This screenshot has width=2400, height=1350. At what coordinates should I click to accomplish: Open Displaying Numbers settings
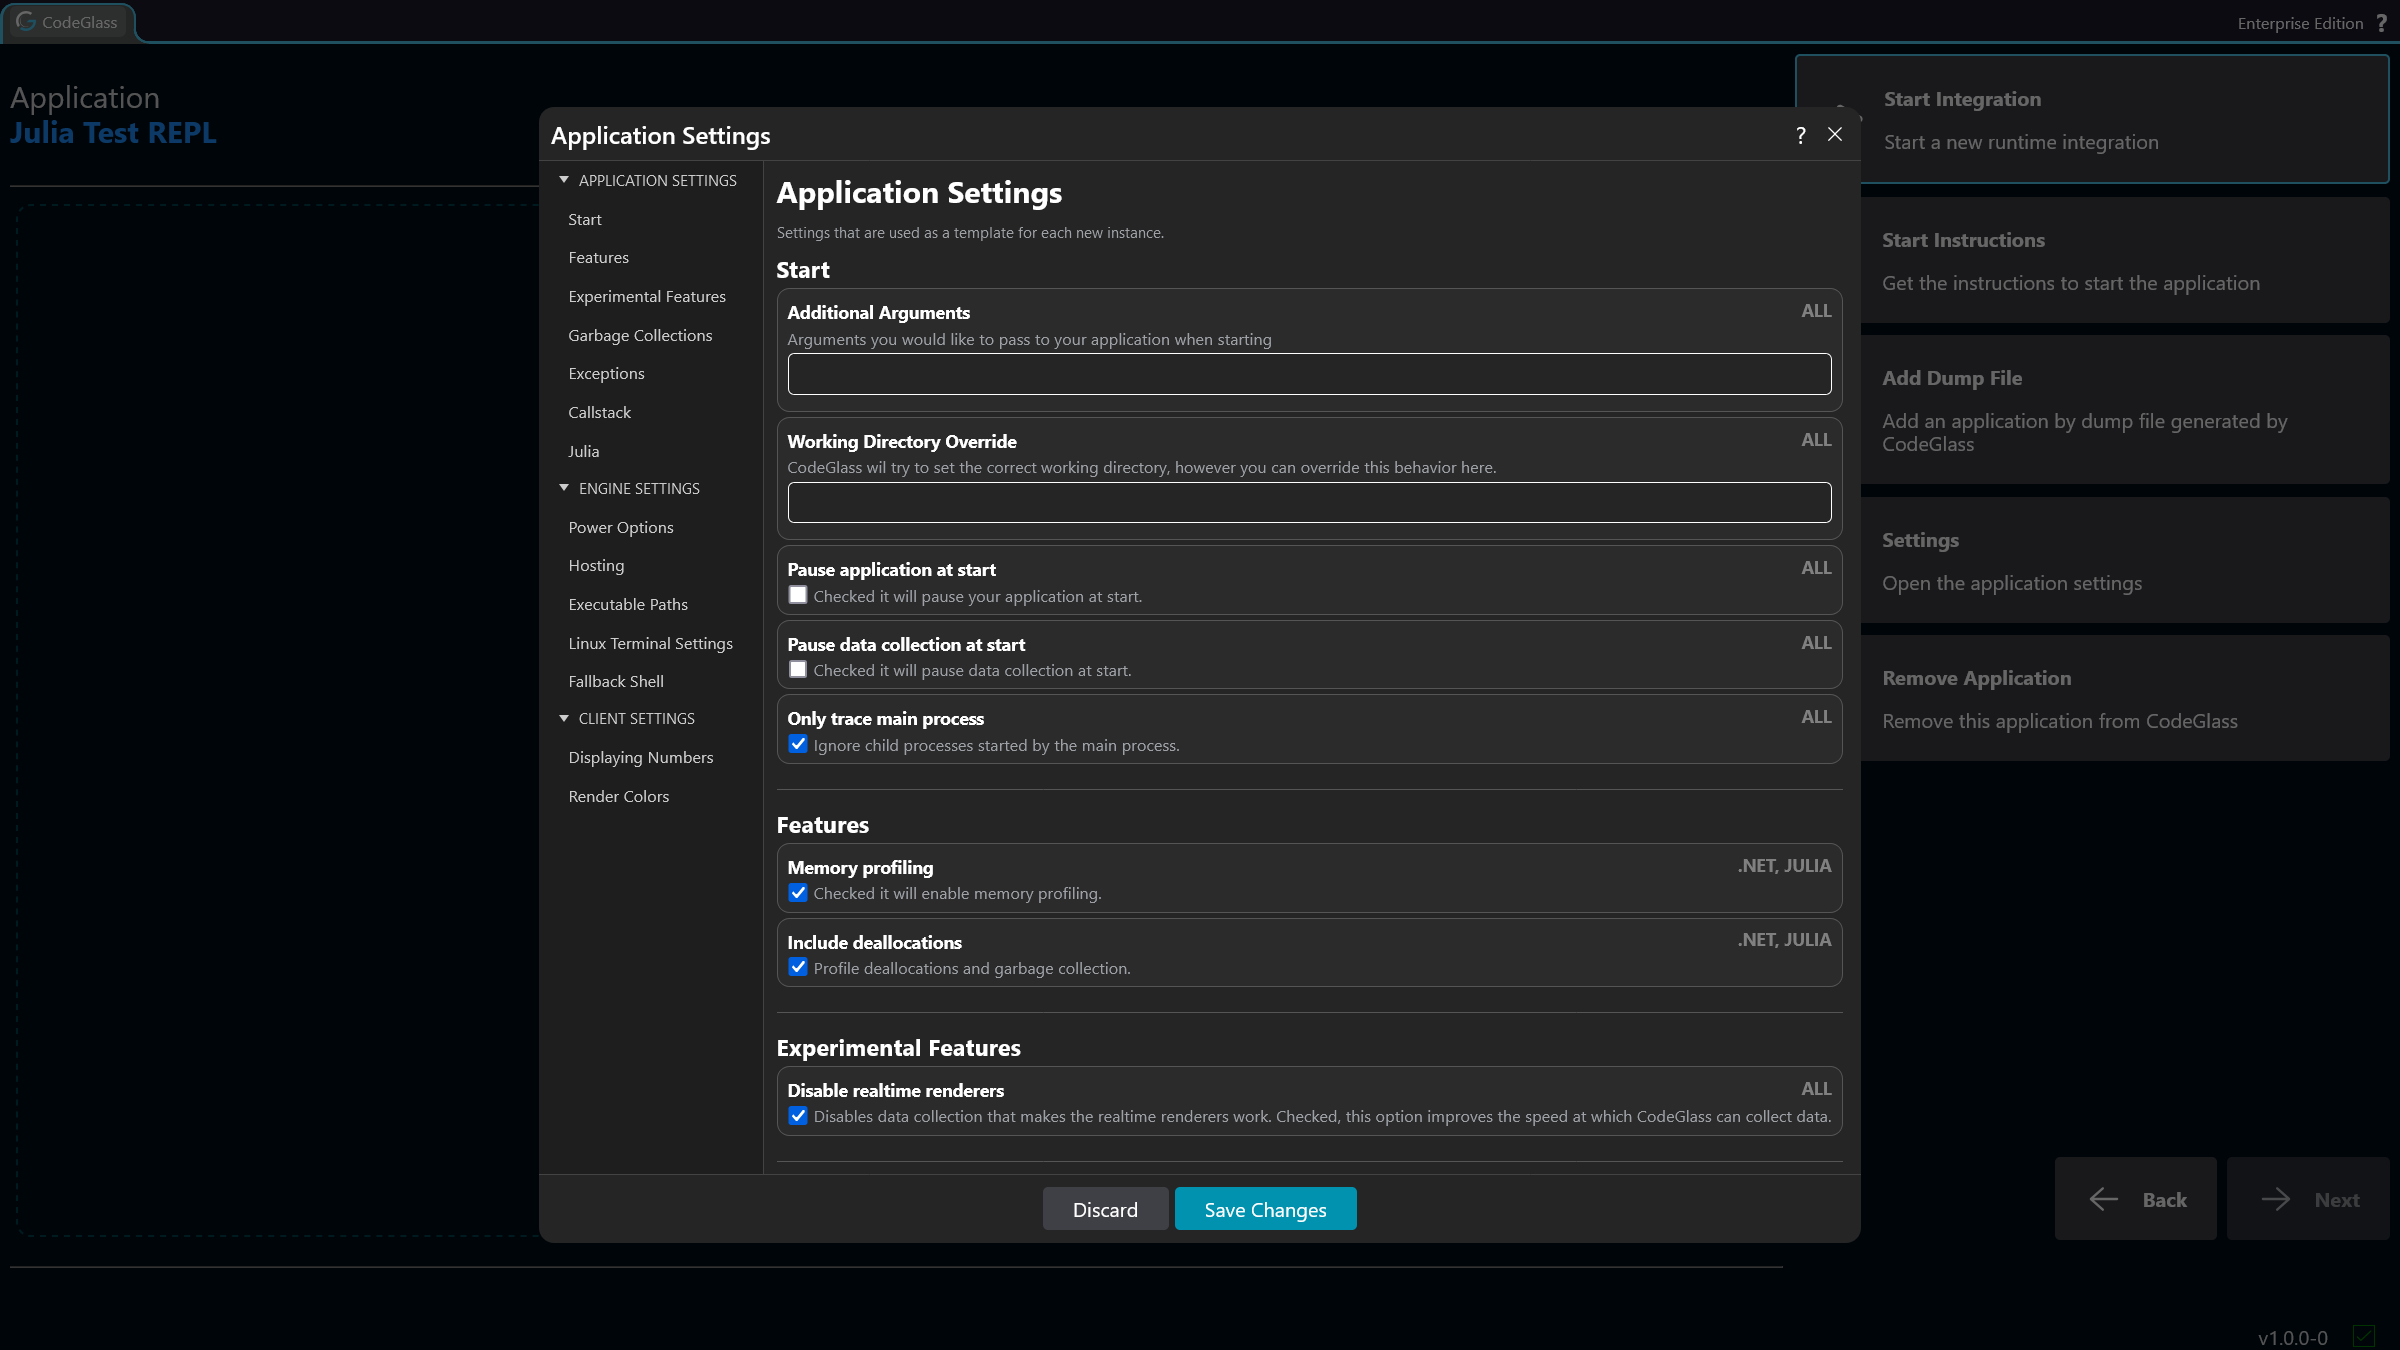tap(640, 757)
